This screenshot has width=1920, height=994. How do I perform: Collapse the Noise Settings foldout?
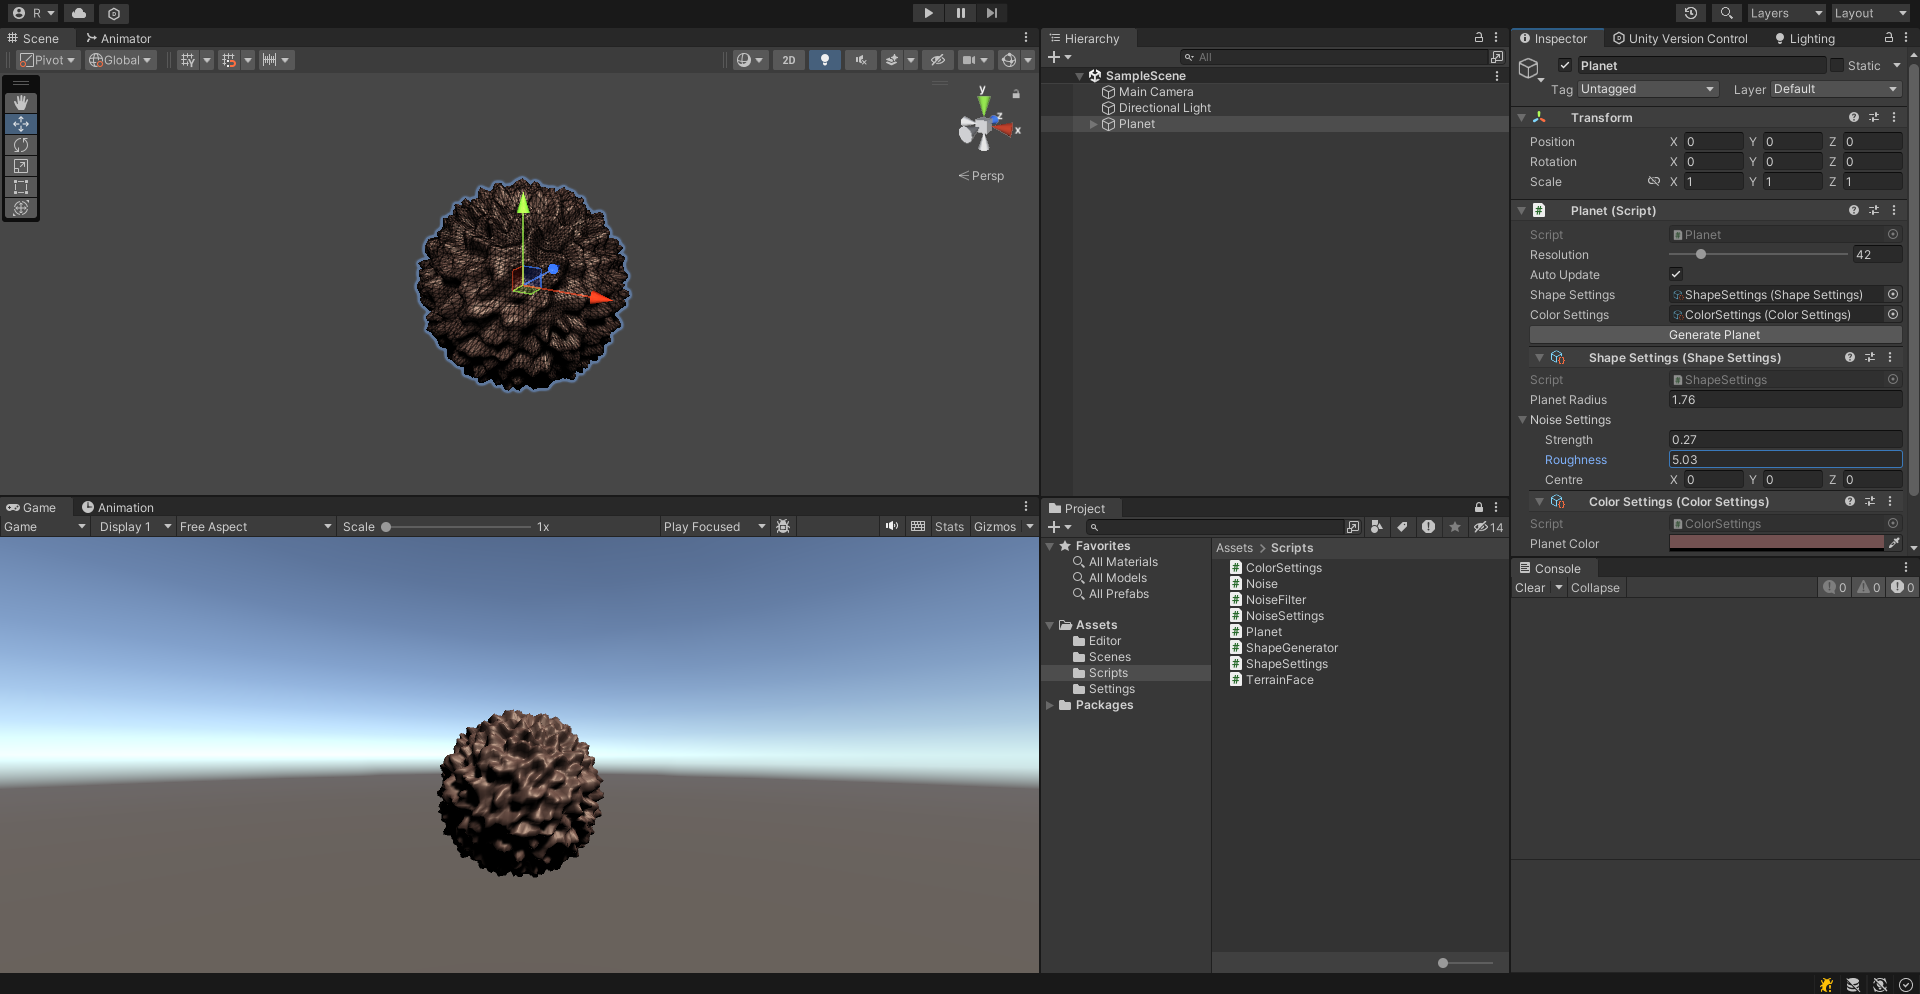click(1522, 420)
